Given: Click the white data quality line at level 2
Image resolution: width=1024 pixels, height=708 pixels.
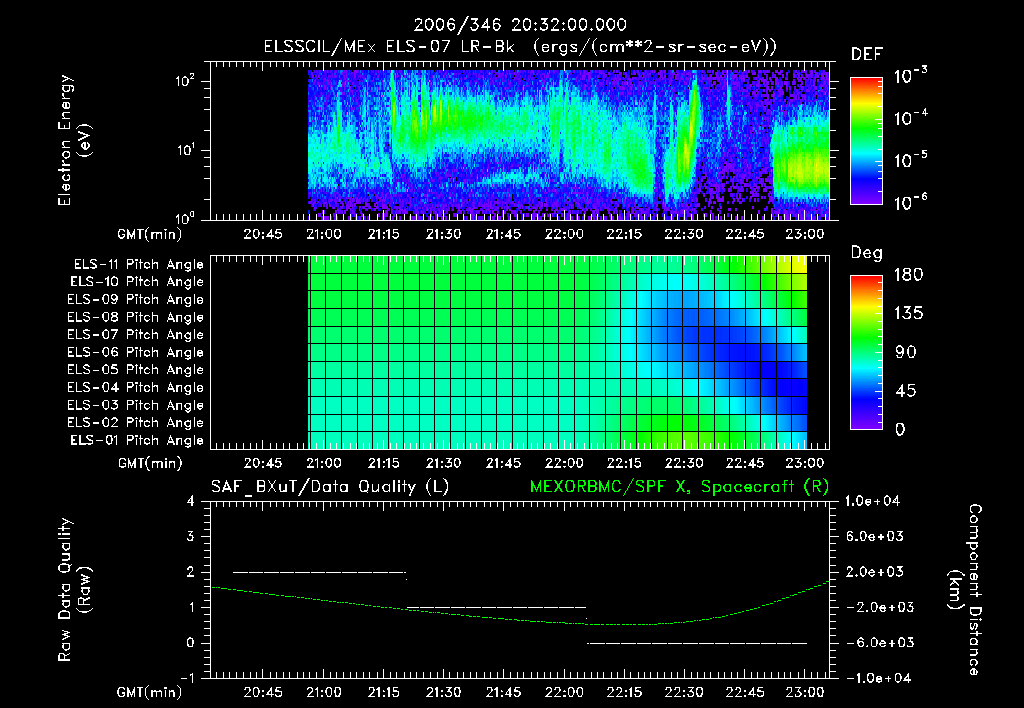Looking at the screenshot, I should tap(319, 573).
